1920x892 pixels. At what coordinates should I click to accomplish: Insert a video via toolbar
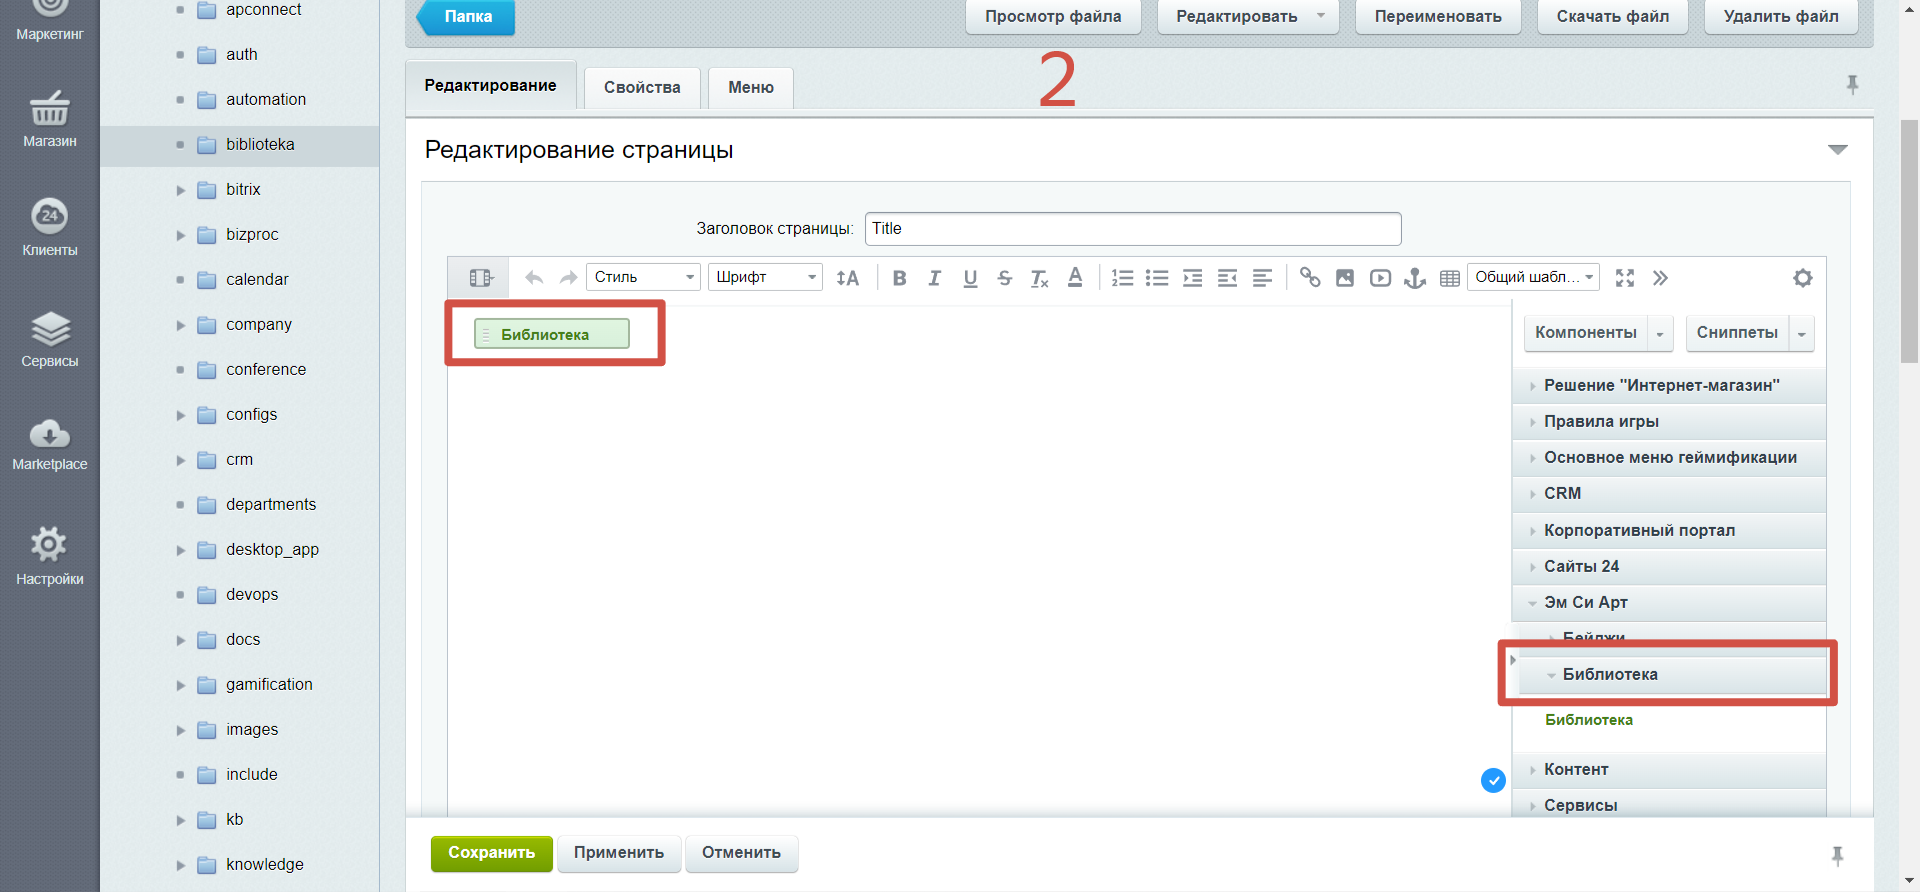[x=1380, y=278]
